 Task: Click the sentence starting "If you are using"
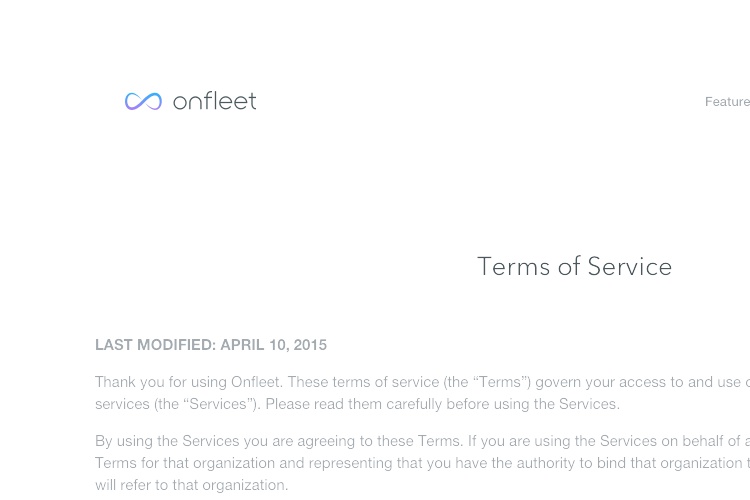pyautogui.click(x=608, y=441)
